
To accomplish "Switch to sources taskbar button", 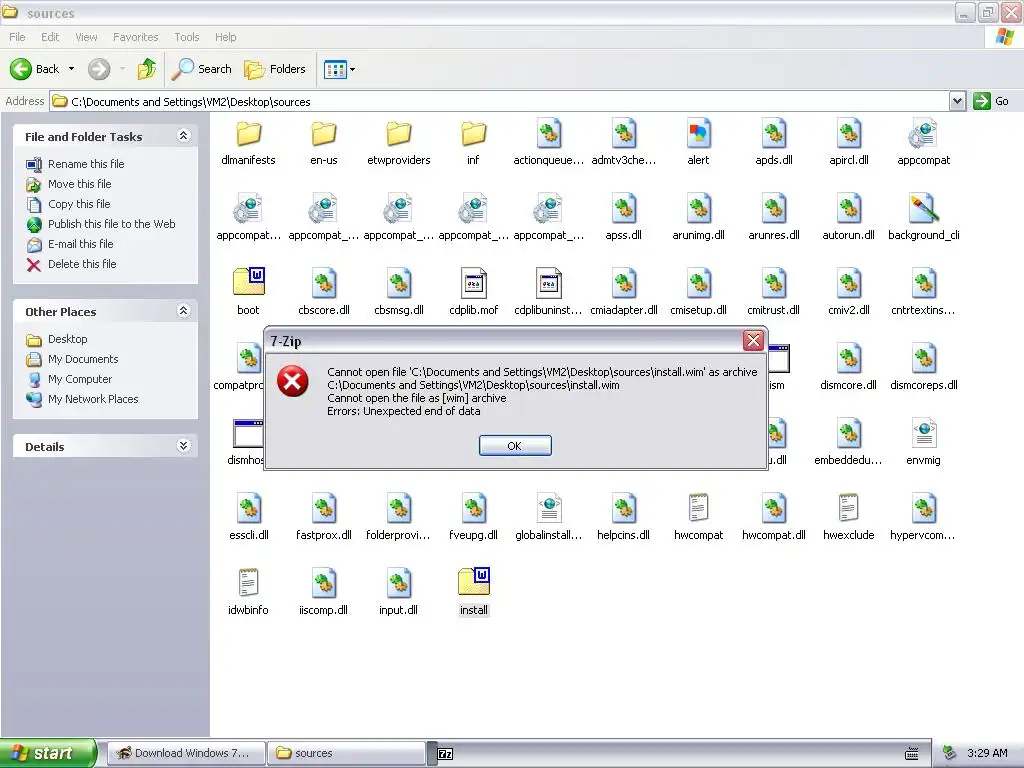I will (346, 753).
